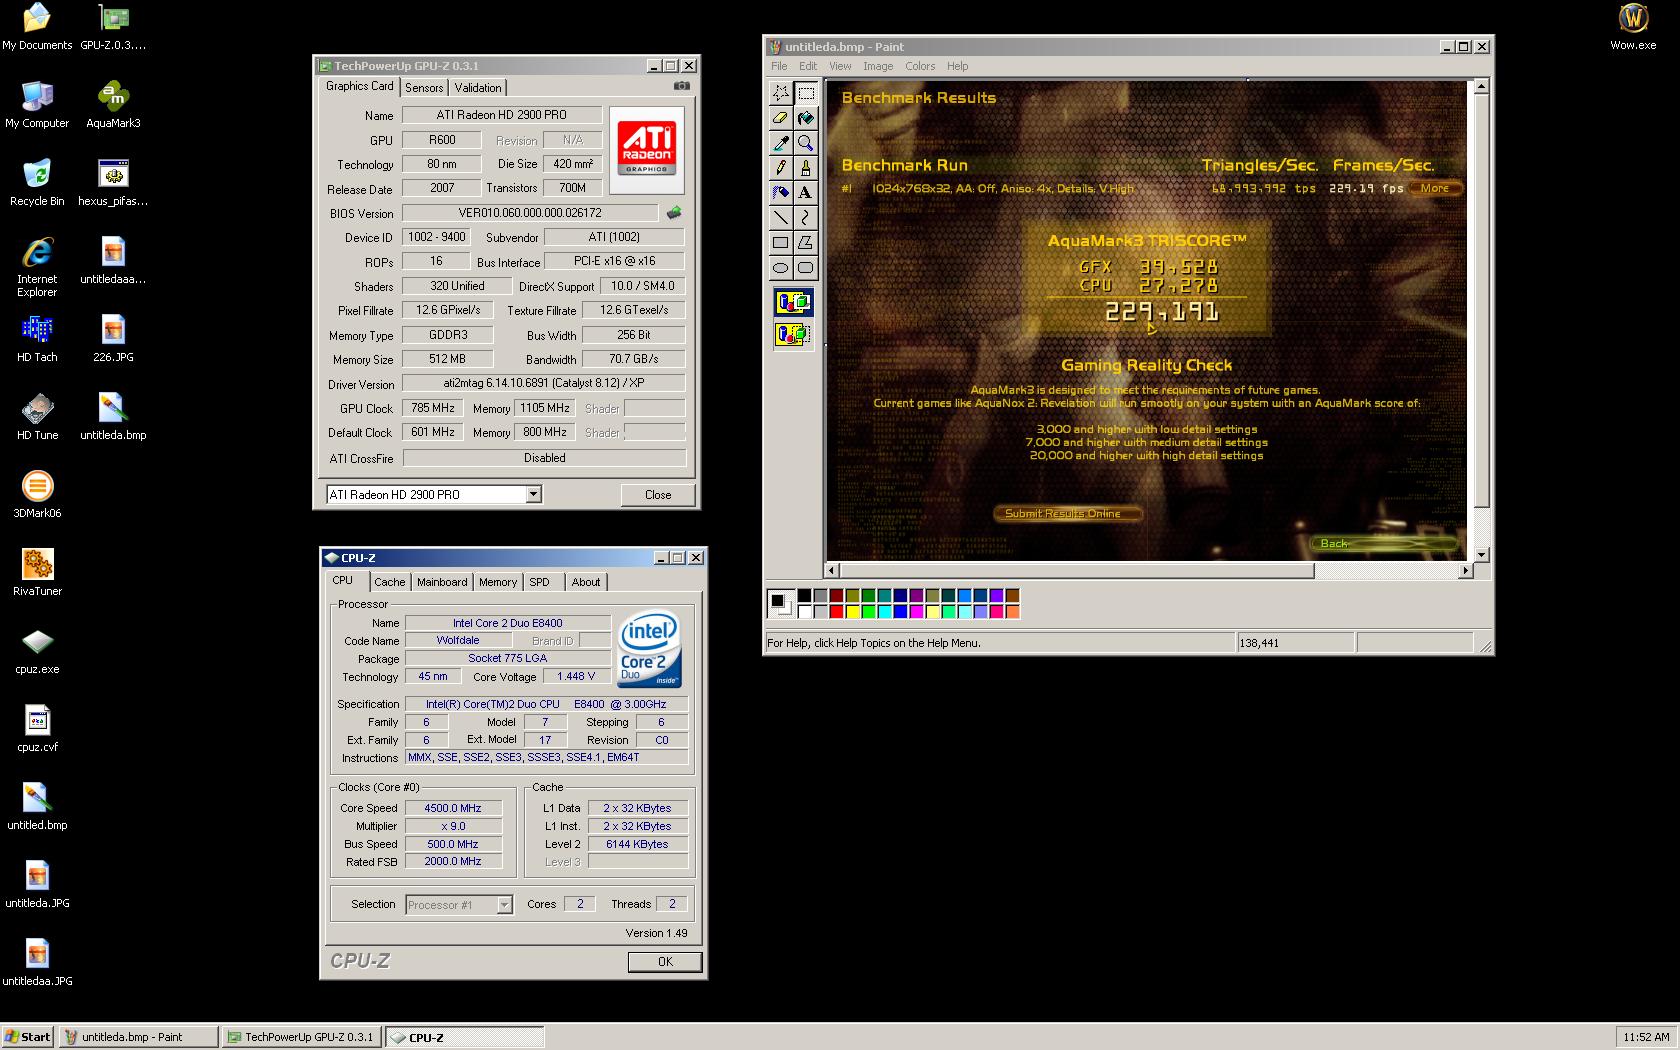This screenshot has width=1680, height=1050.
Task: Click the Windows Start button
Action: point(28,1037)
